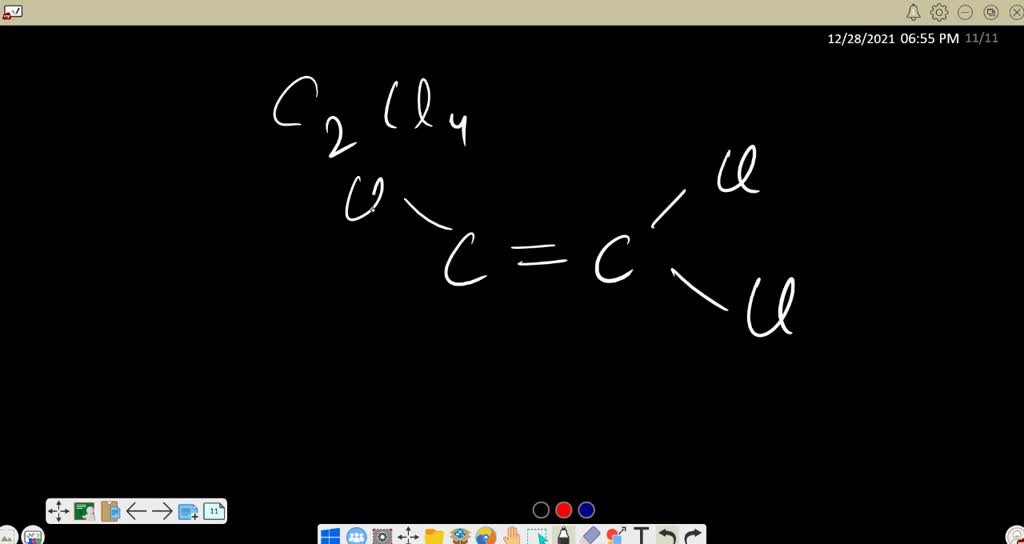Screen dimensions: 1024x544
Task: Open the shapes tool
Action: point(616,536)
